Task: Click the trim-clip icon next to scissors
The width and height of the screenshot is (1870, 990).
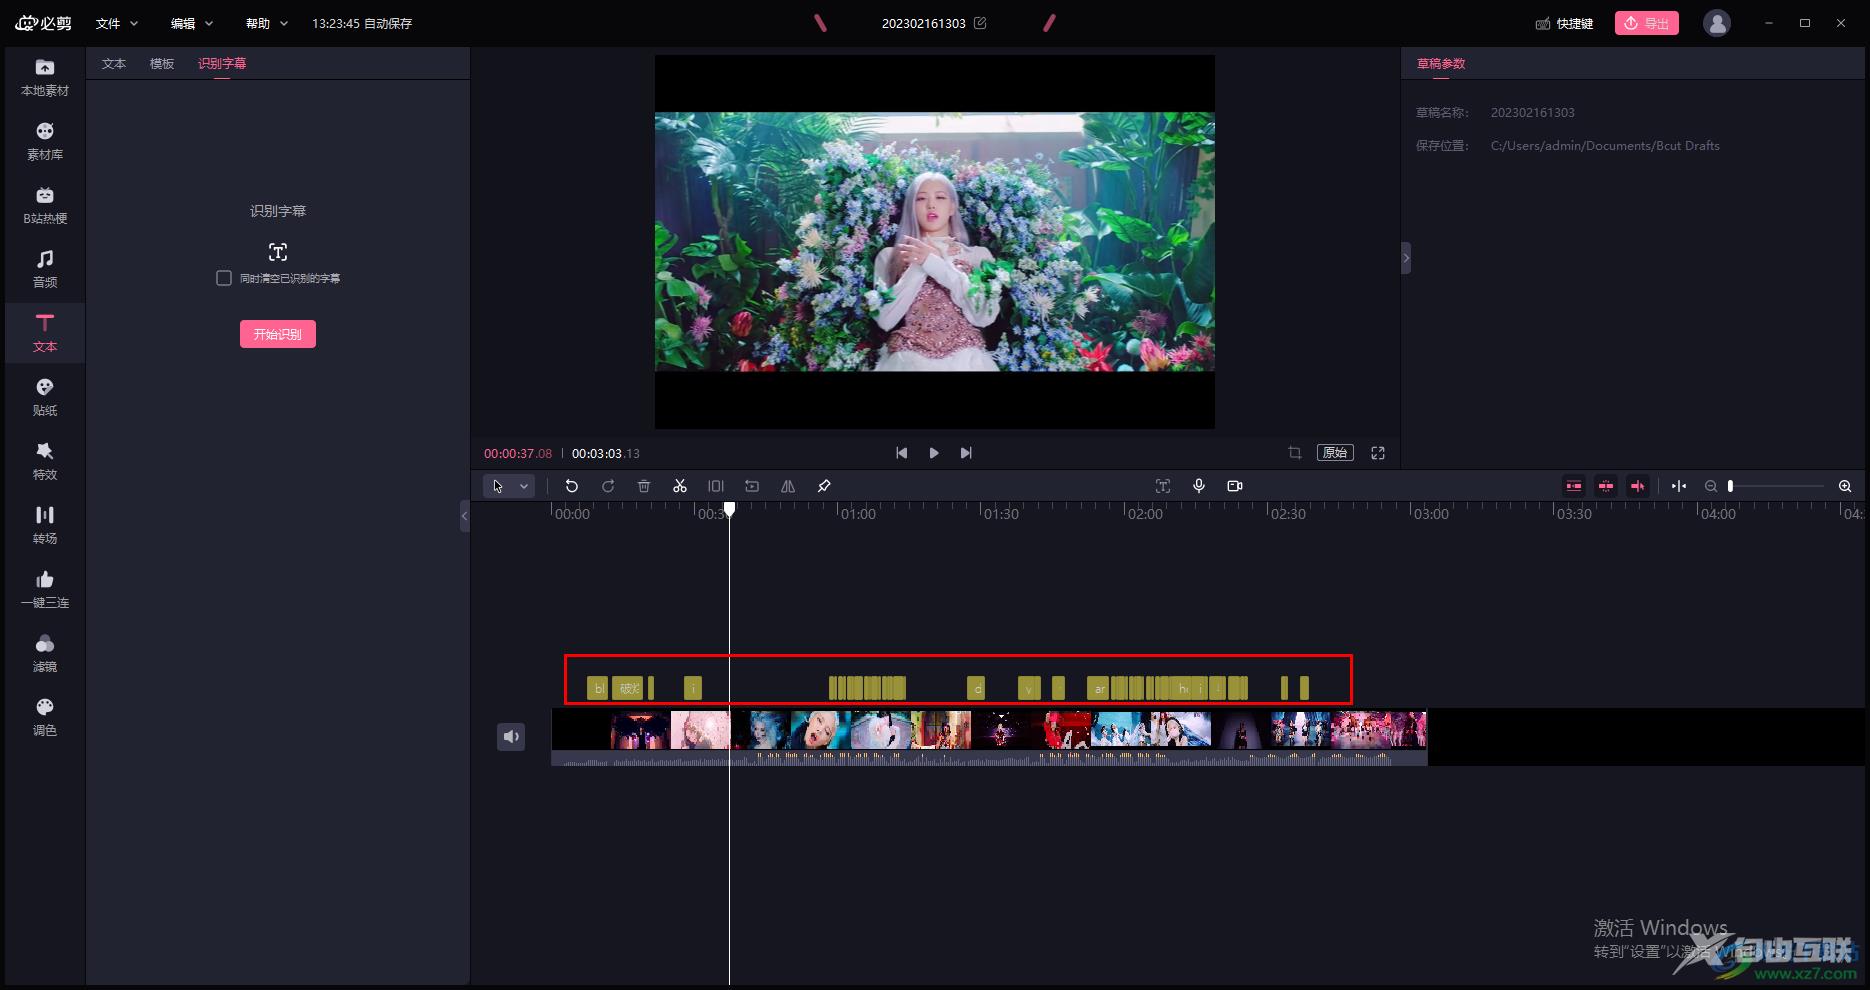Action: coord(716,486)
